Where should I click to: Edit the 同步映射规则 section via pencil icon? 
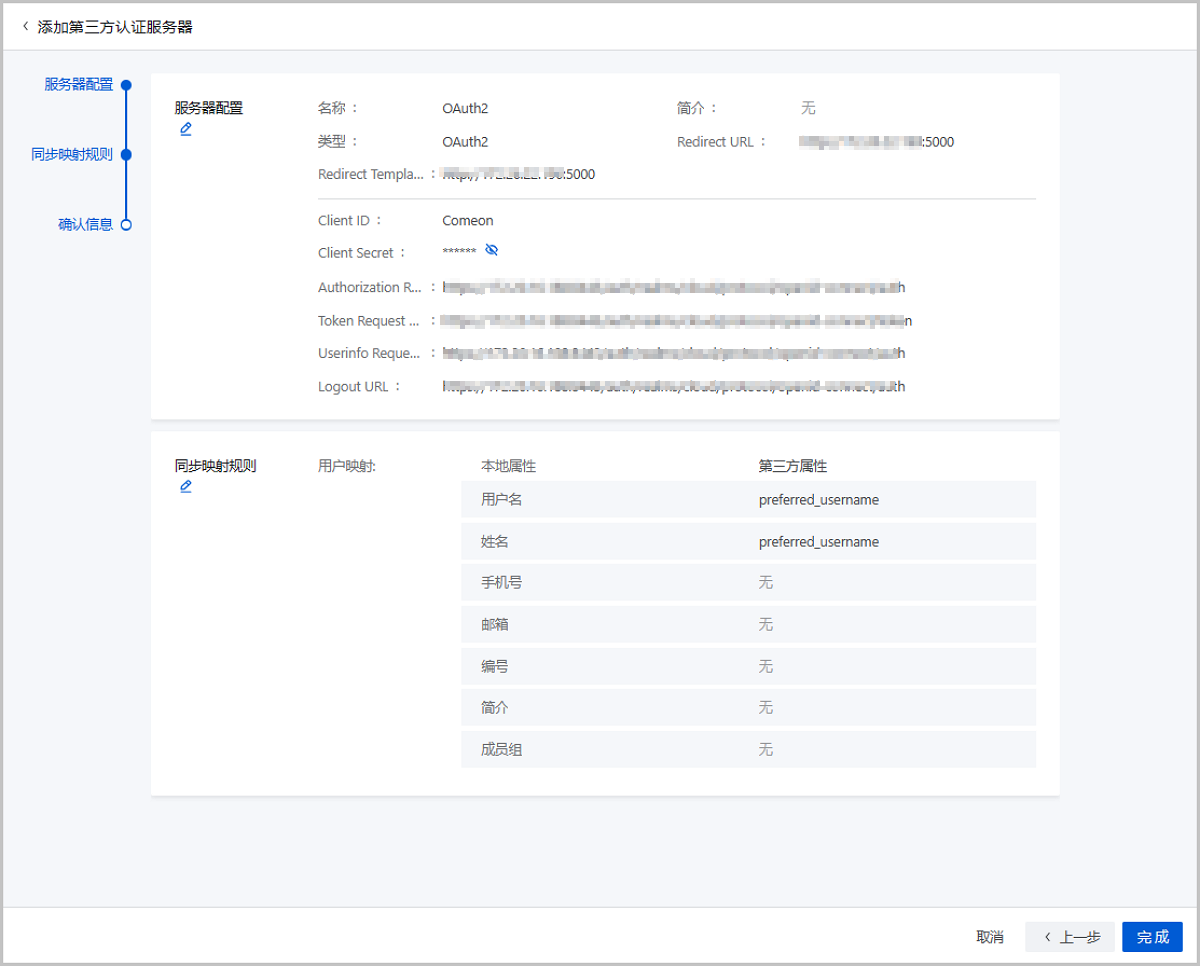[186, 486]
